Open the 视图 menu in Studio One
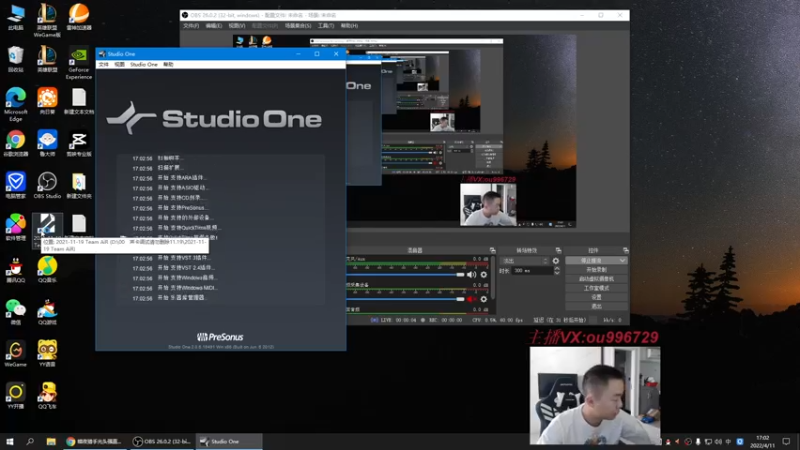This screenshot has width=800, height=450. pos(119,65)
